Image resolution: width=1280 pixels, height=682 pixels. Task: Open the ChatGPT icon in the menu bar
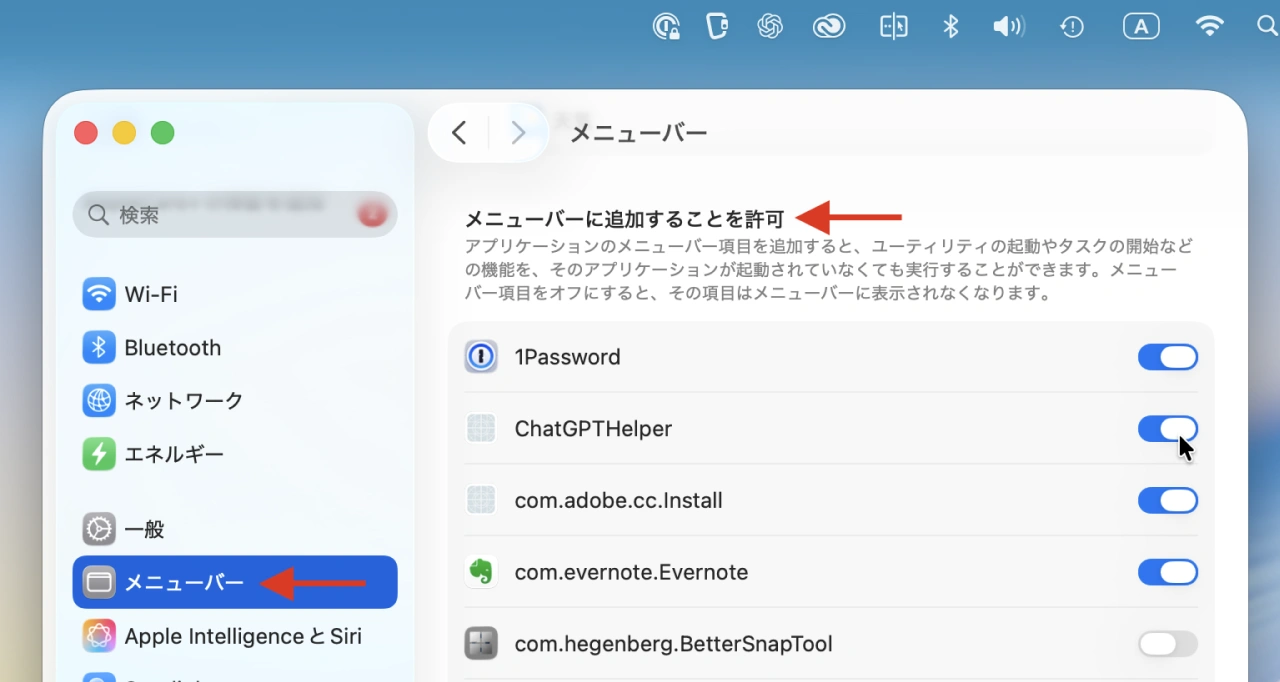(x=771, y=25)
